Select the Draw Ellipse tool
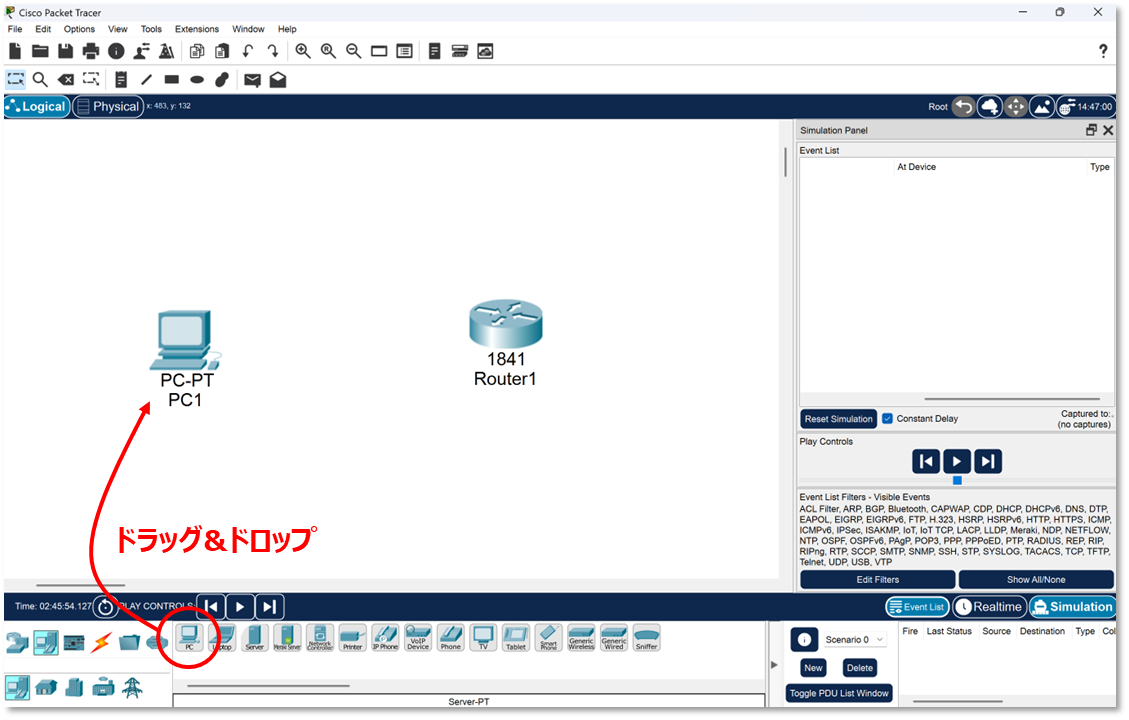The width and height of the screenshot is (1129, 720). 197,80
